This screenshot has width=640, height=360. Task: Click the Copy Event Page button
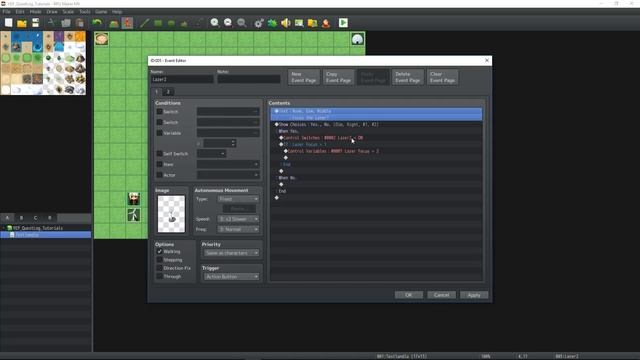coord(339,77)
